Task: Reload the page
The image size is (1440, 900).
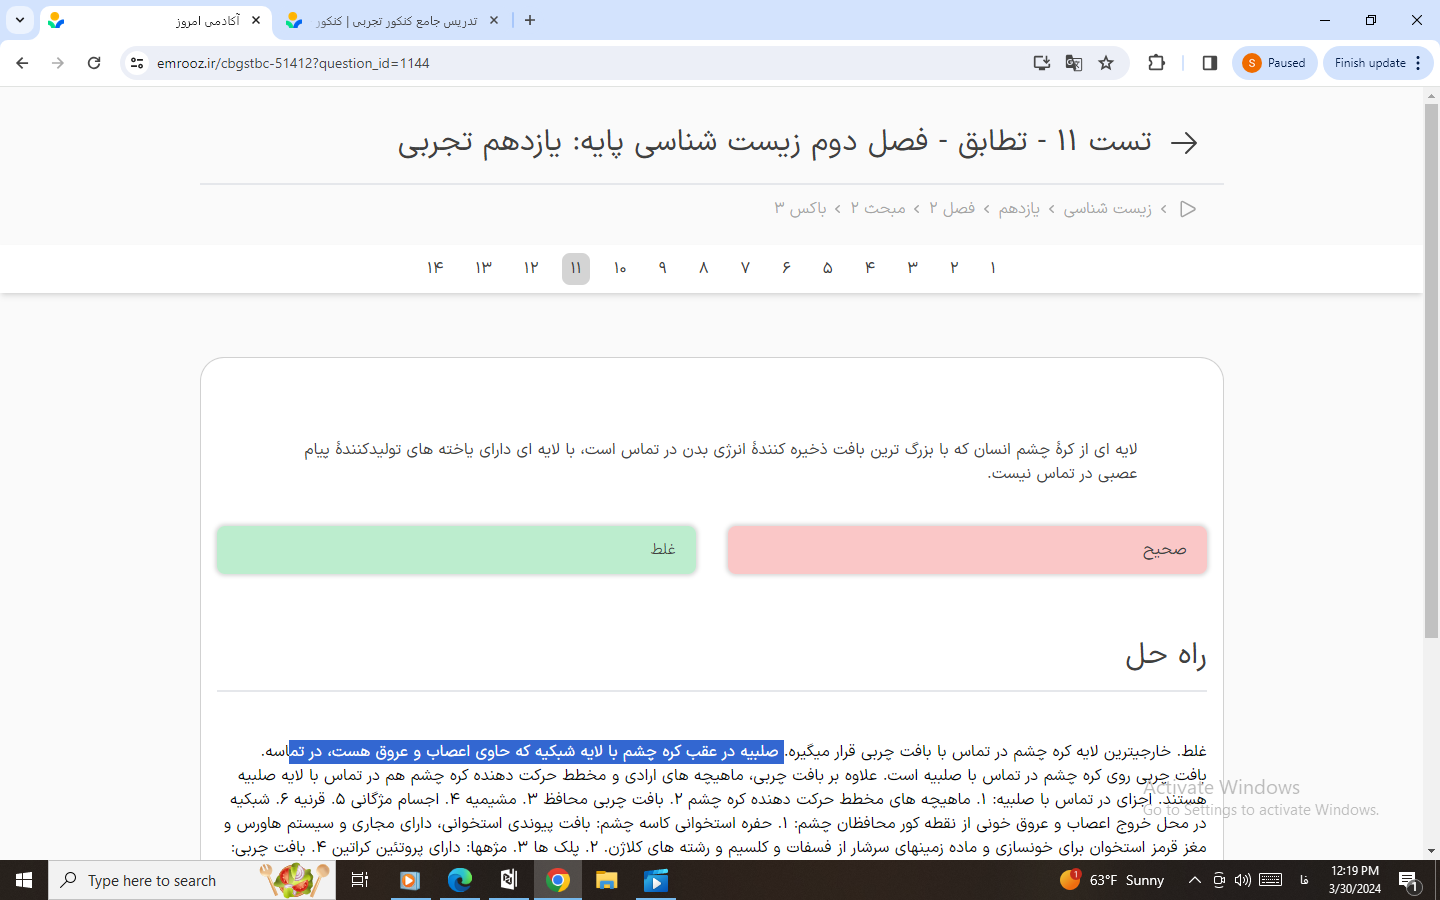Action: pyautogui.click(x=94, y=63)
